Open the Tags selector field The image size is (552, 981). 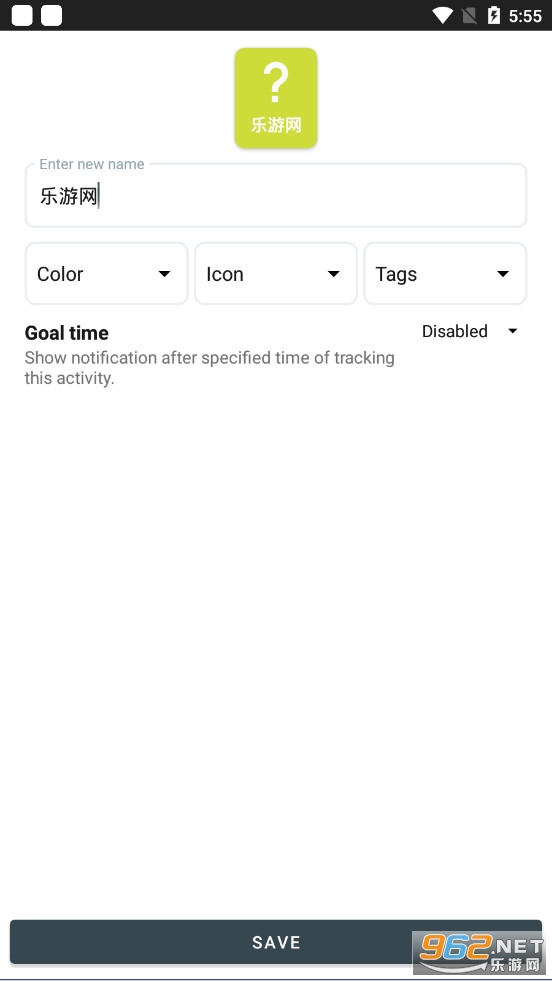tap(445, 274)
